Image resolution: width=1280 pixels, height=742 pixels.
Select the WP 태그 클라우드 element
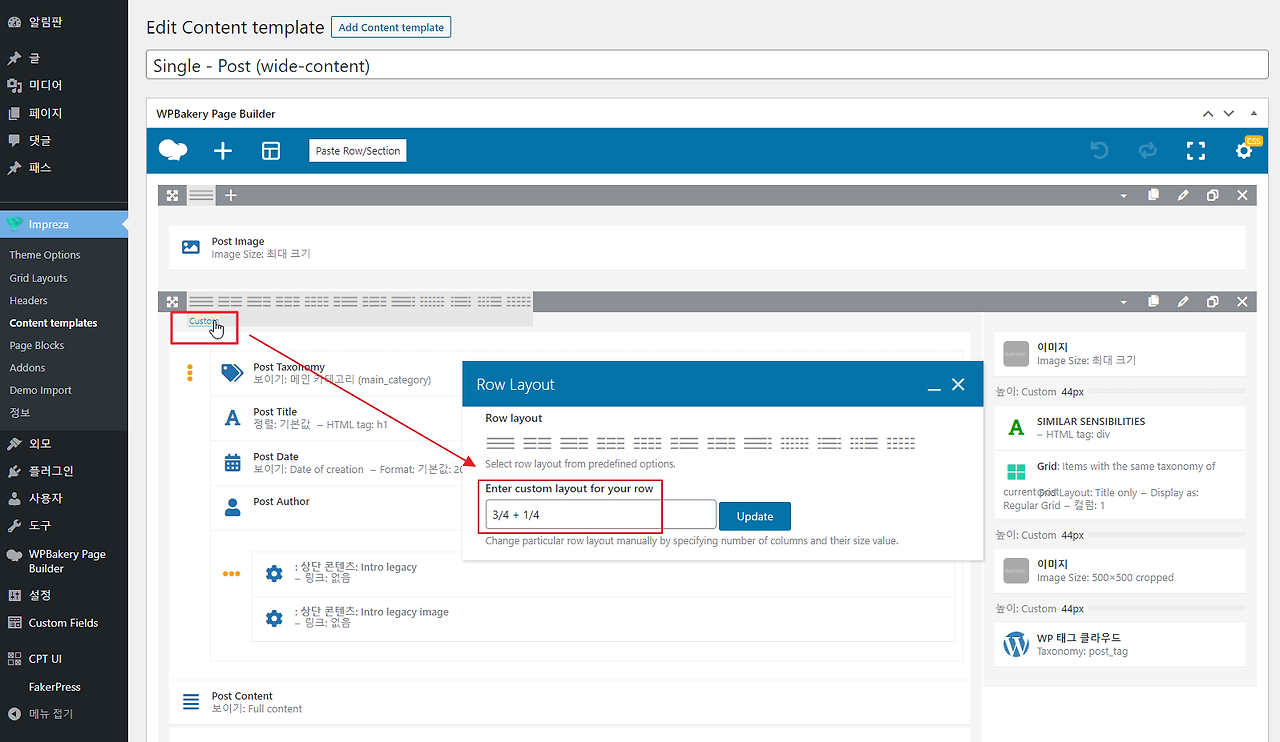1120,644
